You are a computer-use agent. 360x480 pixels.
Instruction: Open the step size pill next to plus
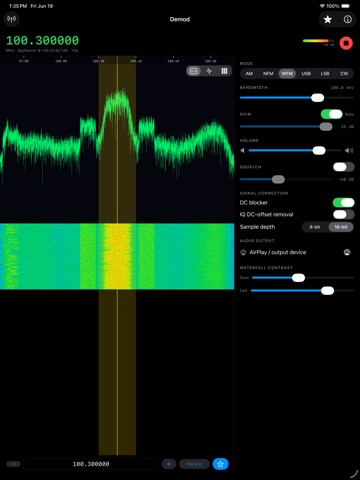tap(194, 464)
